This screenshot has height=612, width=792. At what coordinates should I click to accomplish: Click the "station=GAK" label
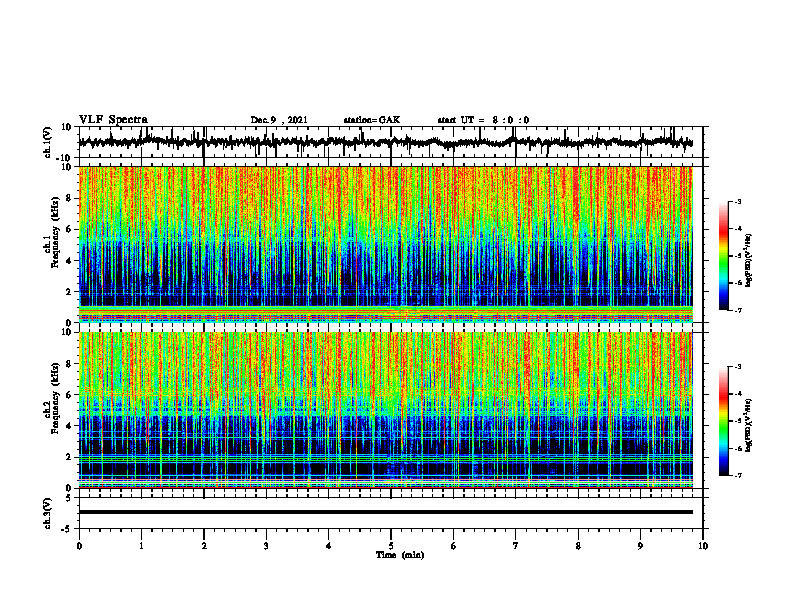372,120
